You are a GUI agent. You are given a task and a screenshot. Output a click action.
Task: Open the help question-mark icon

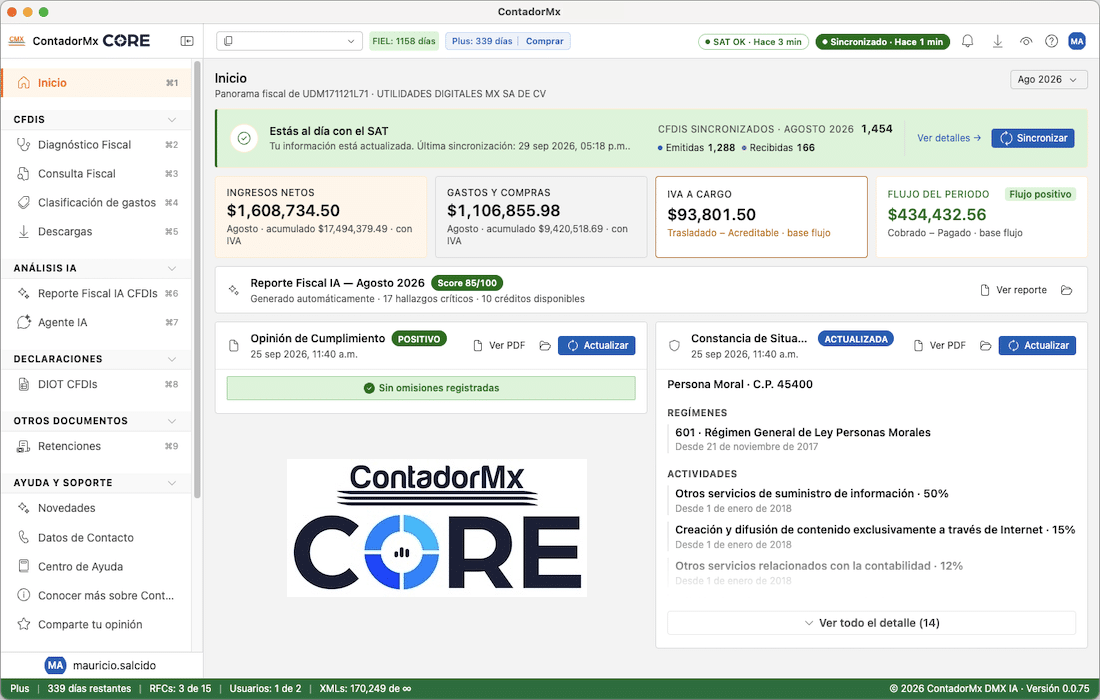pyautogui.click(x=1051, y=41)
